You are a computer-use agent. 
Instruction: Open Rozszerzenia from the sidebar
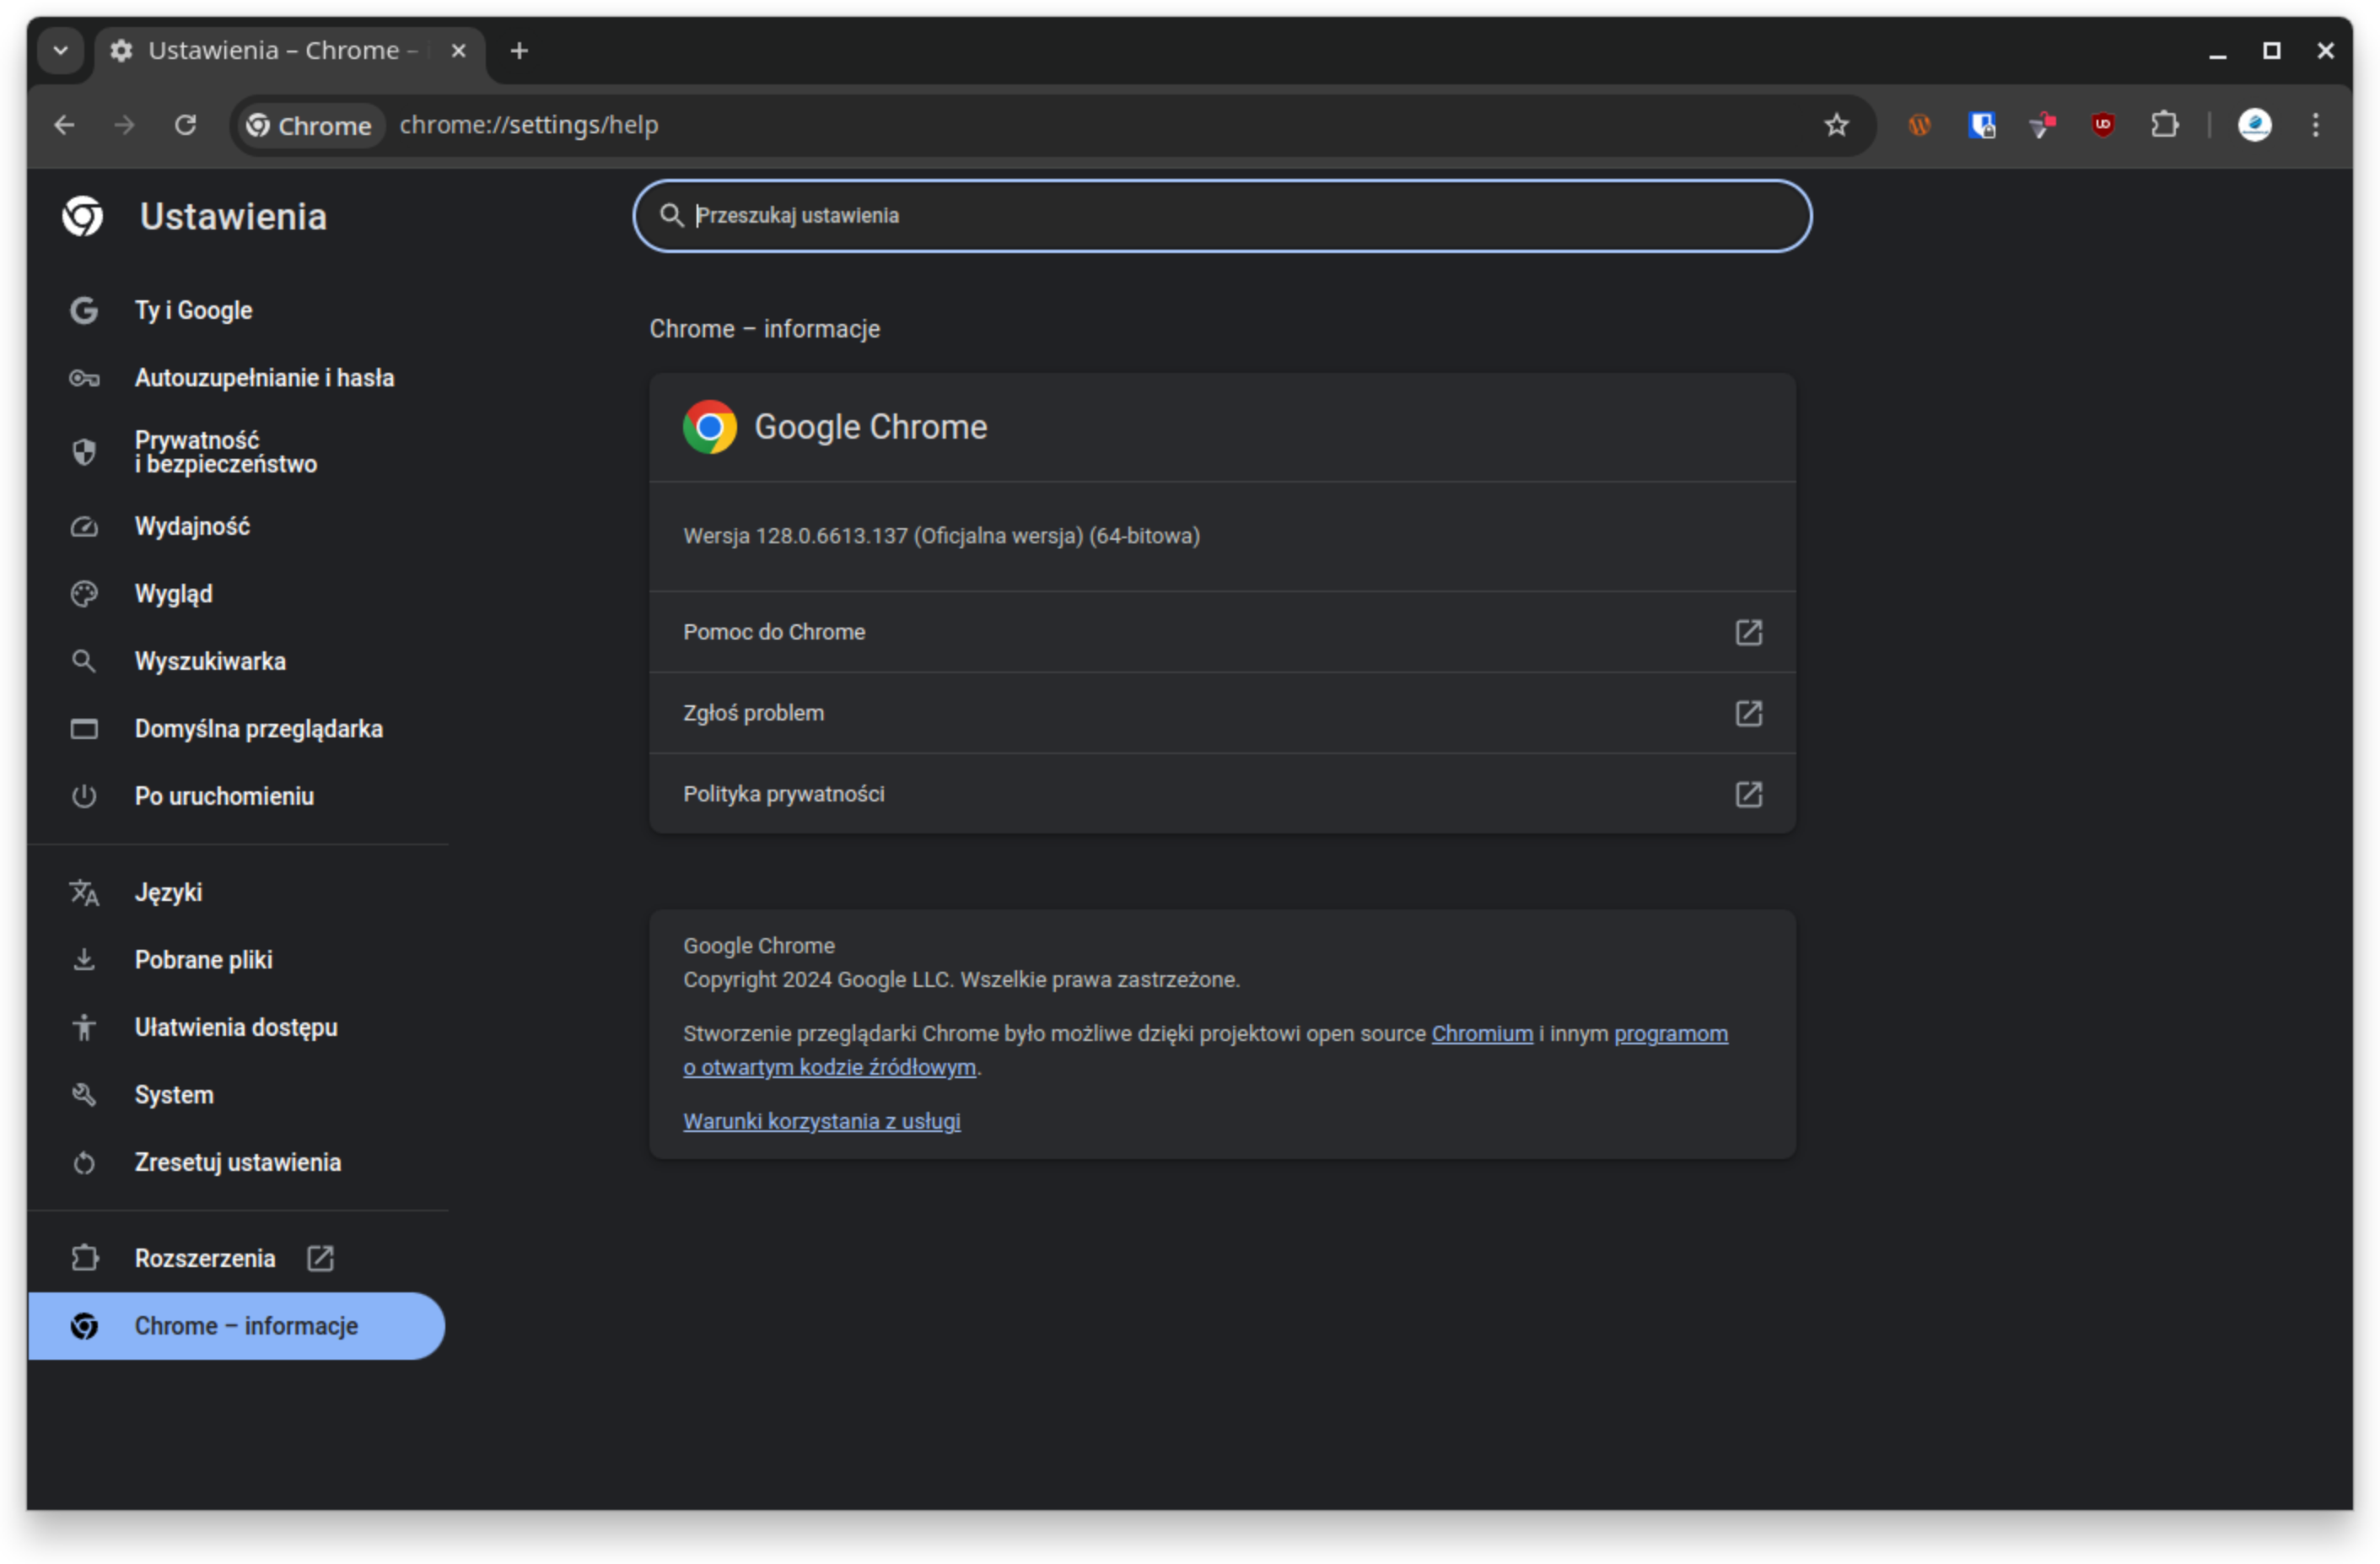click(205, 1258)
